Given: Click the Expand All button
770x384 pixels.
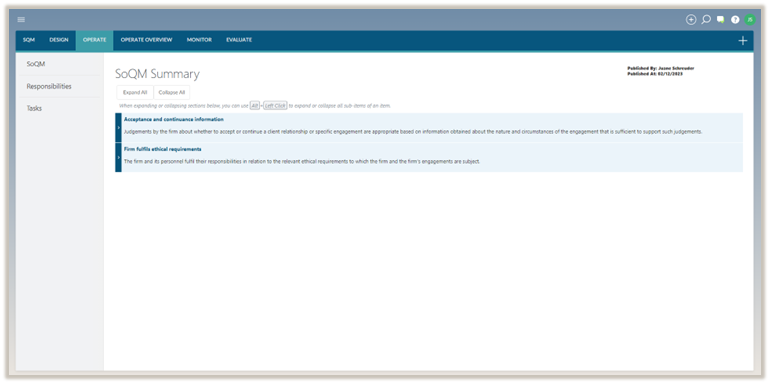Looking at the screenshot, I should 135,92.
